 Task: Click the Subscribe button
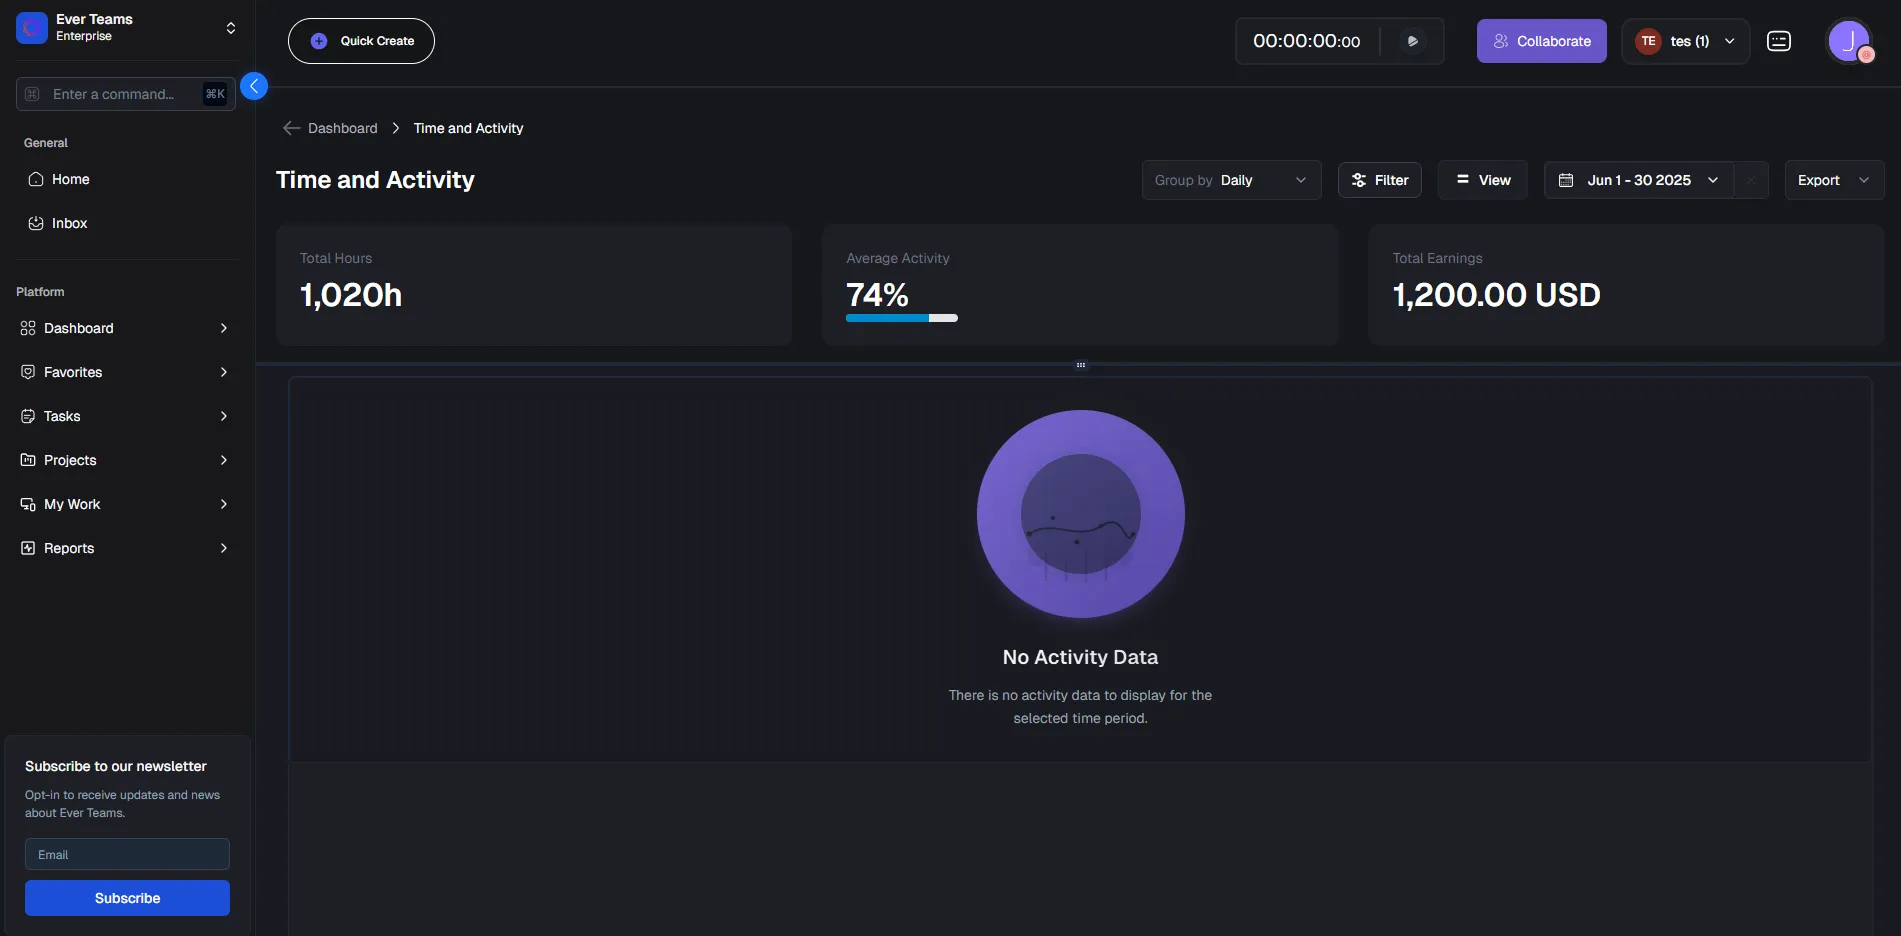coord(127,898)
